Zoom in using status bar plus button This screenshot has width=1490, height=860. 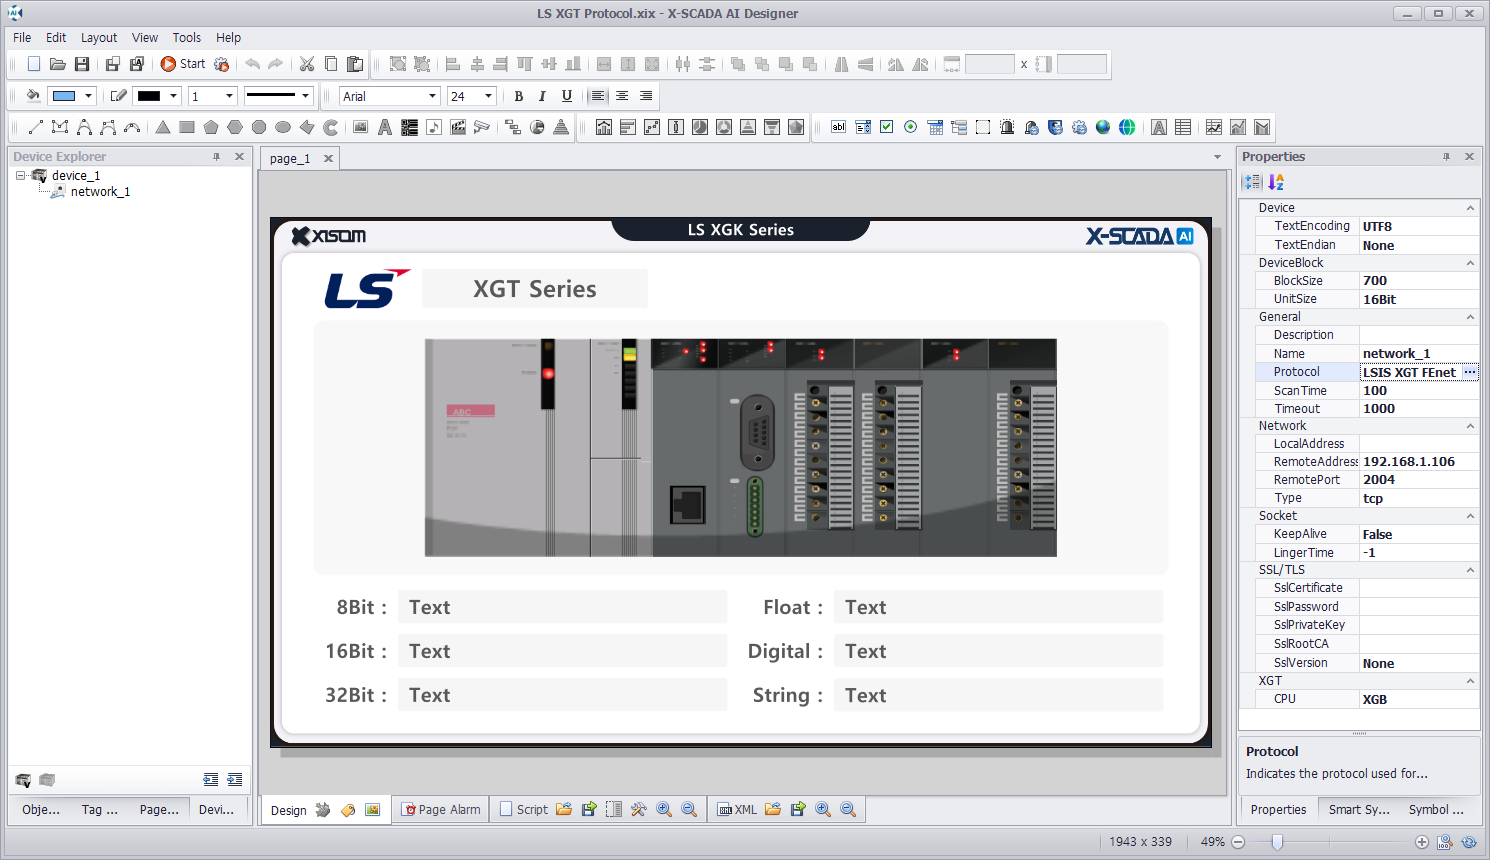(1422, 842)
